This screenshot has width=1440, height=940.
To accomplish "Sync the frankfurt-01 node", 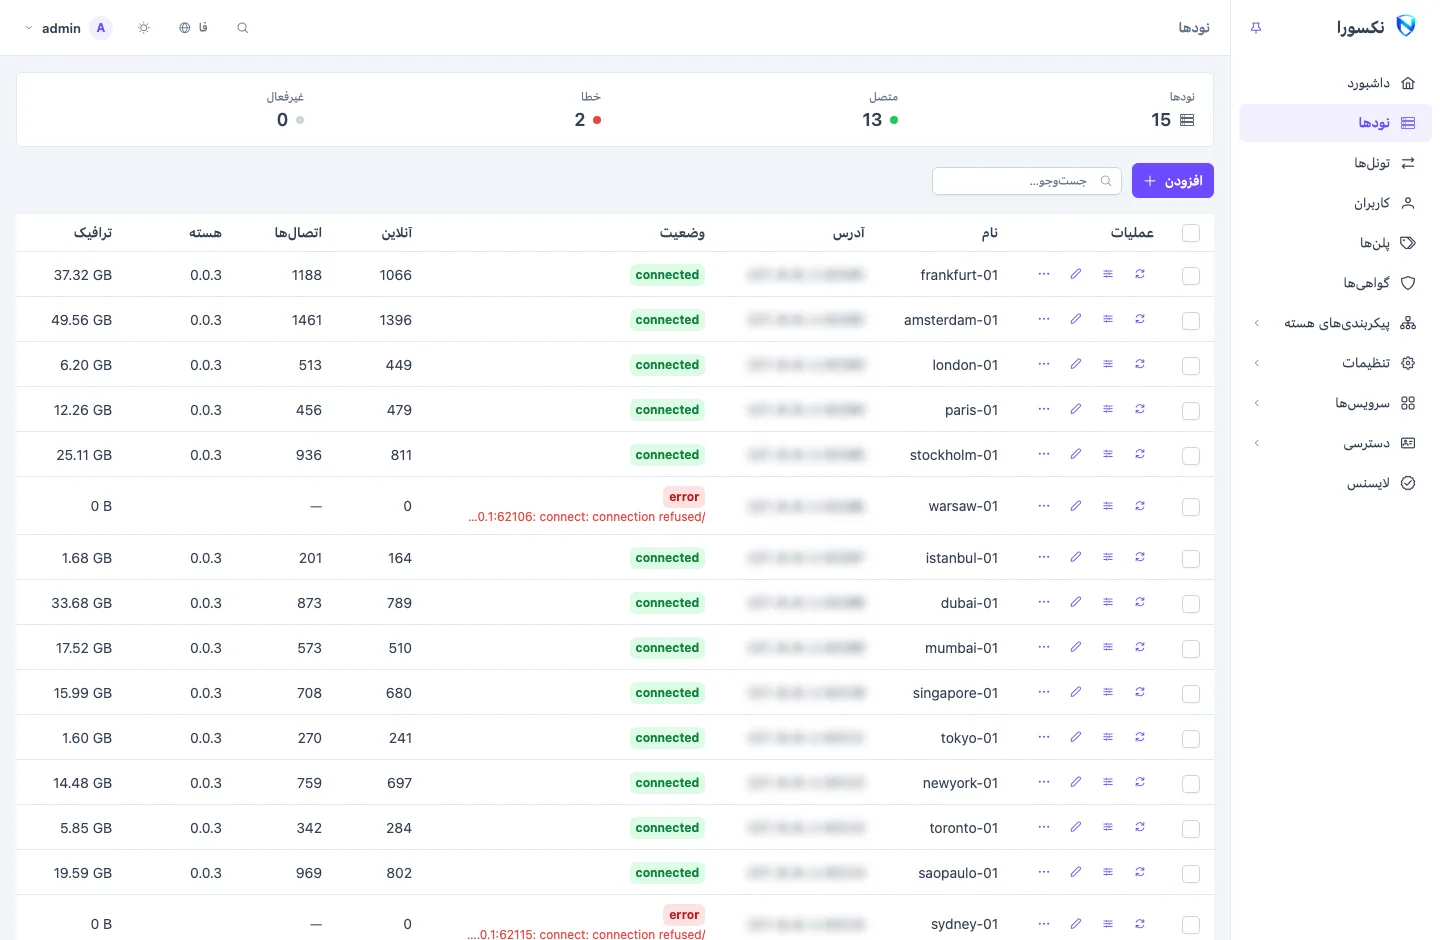I will point(1140,274).
